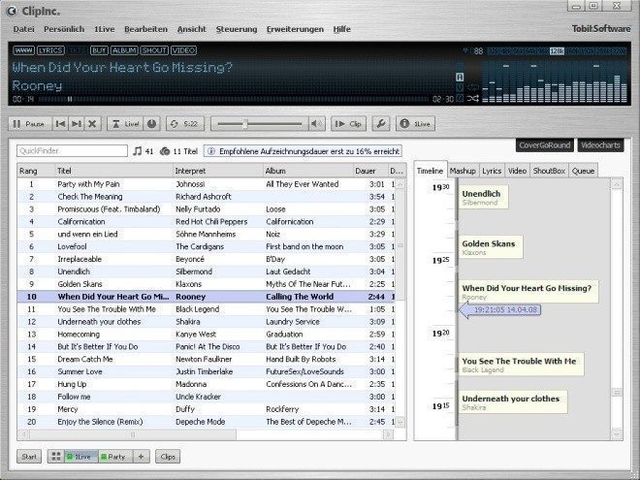Image resolution: width=640 pixels, height=480 pixels.
Task: Skip to the next track
Action: pyautogui.click(x=76, y=124)
